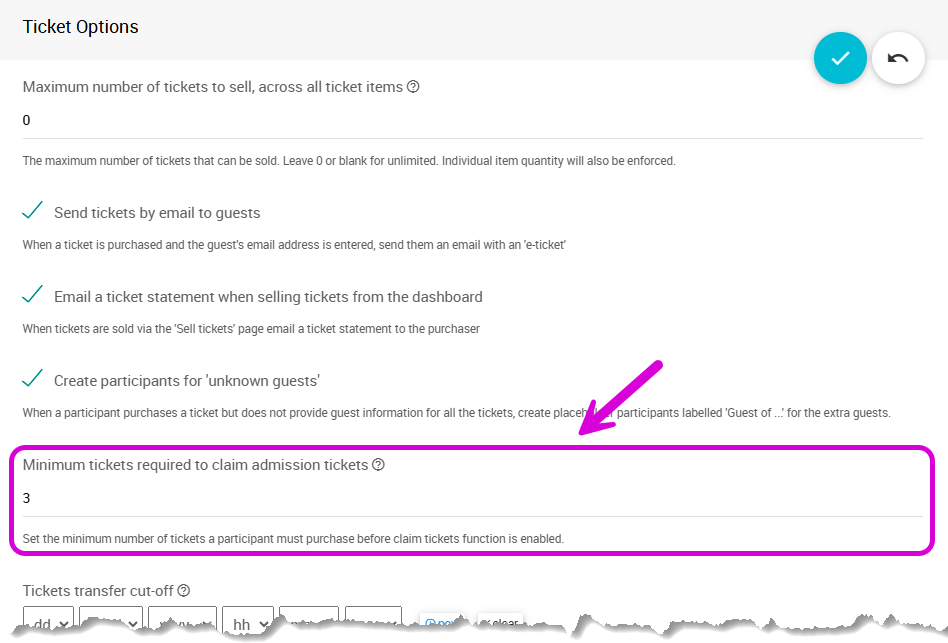Disable 'Send tickets by email to guests'
948x643 pixels.
click(32, 210)
